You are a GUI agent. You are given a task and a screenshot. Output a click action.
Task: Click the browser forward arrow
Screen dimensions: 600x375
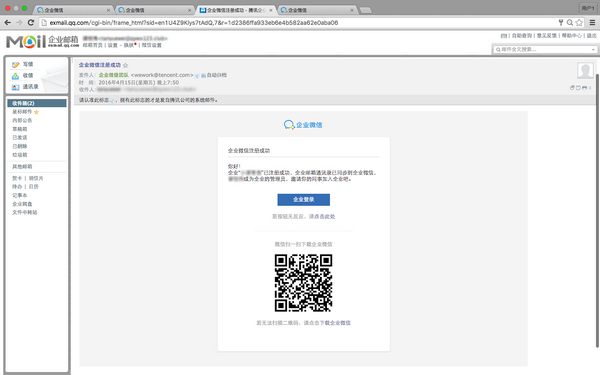[x=19, y=23]
